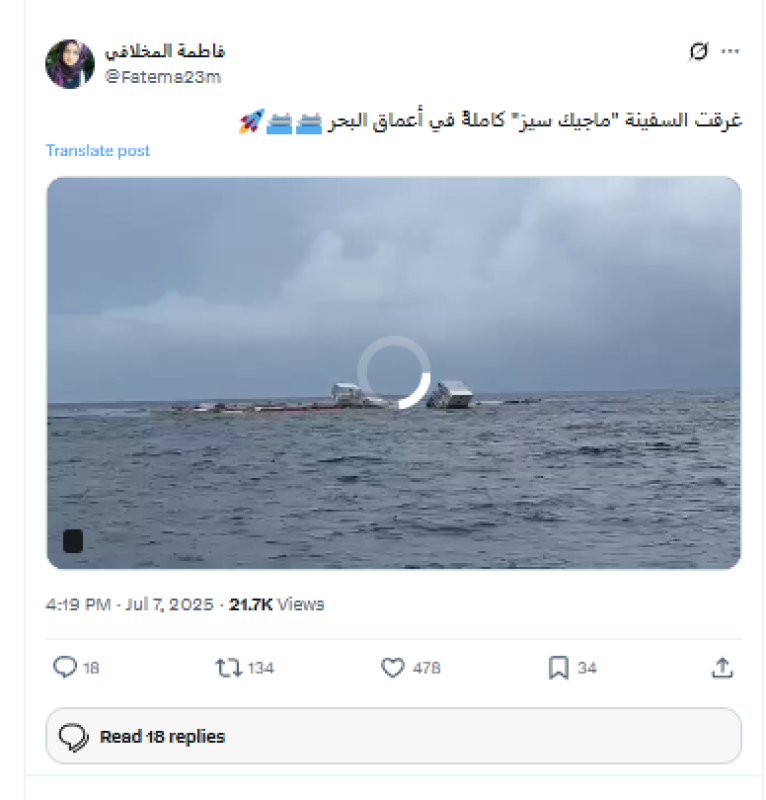
Task: Like the post with the heart icon
Action: pyautogui.click(x=392, y=667)
